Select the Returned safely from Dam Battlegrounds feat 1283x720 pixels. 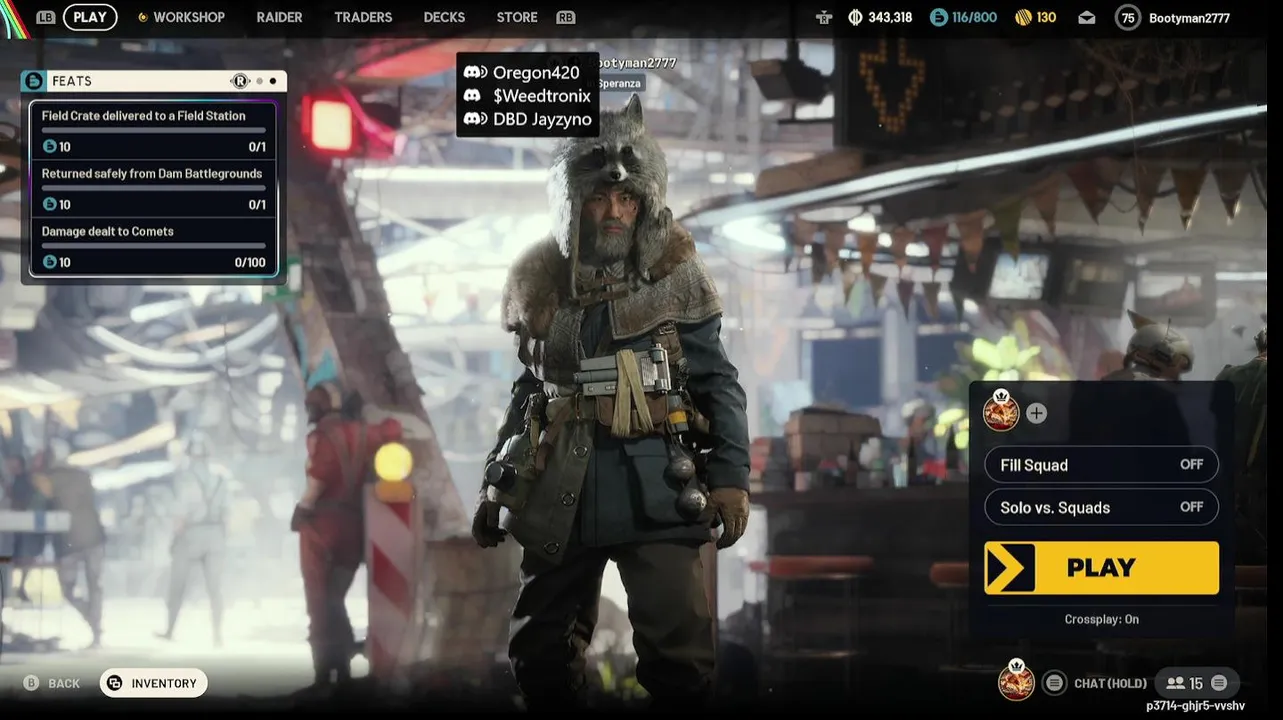click(153, 189)
